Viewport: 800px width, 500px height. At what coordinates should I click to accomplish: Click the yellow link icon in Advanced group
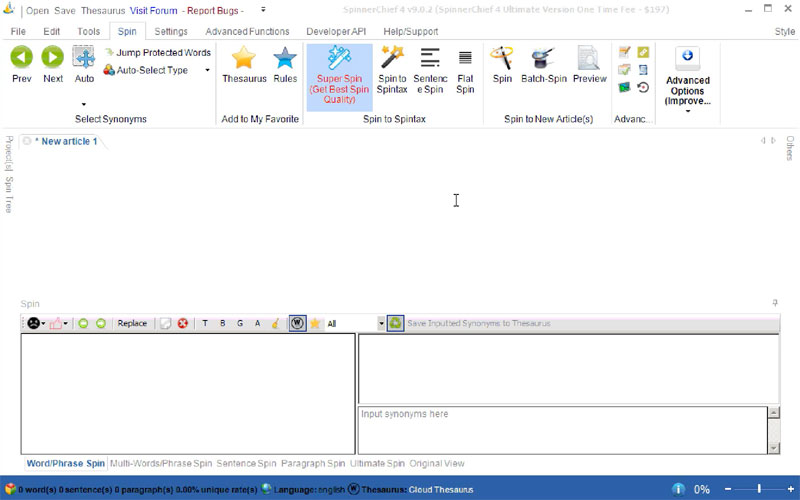pyautogui.click(x=643, y=52)
